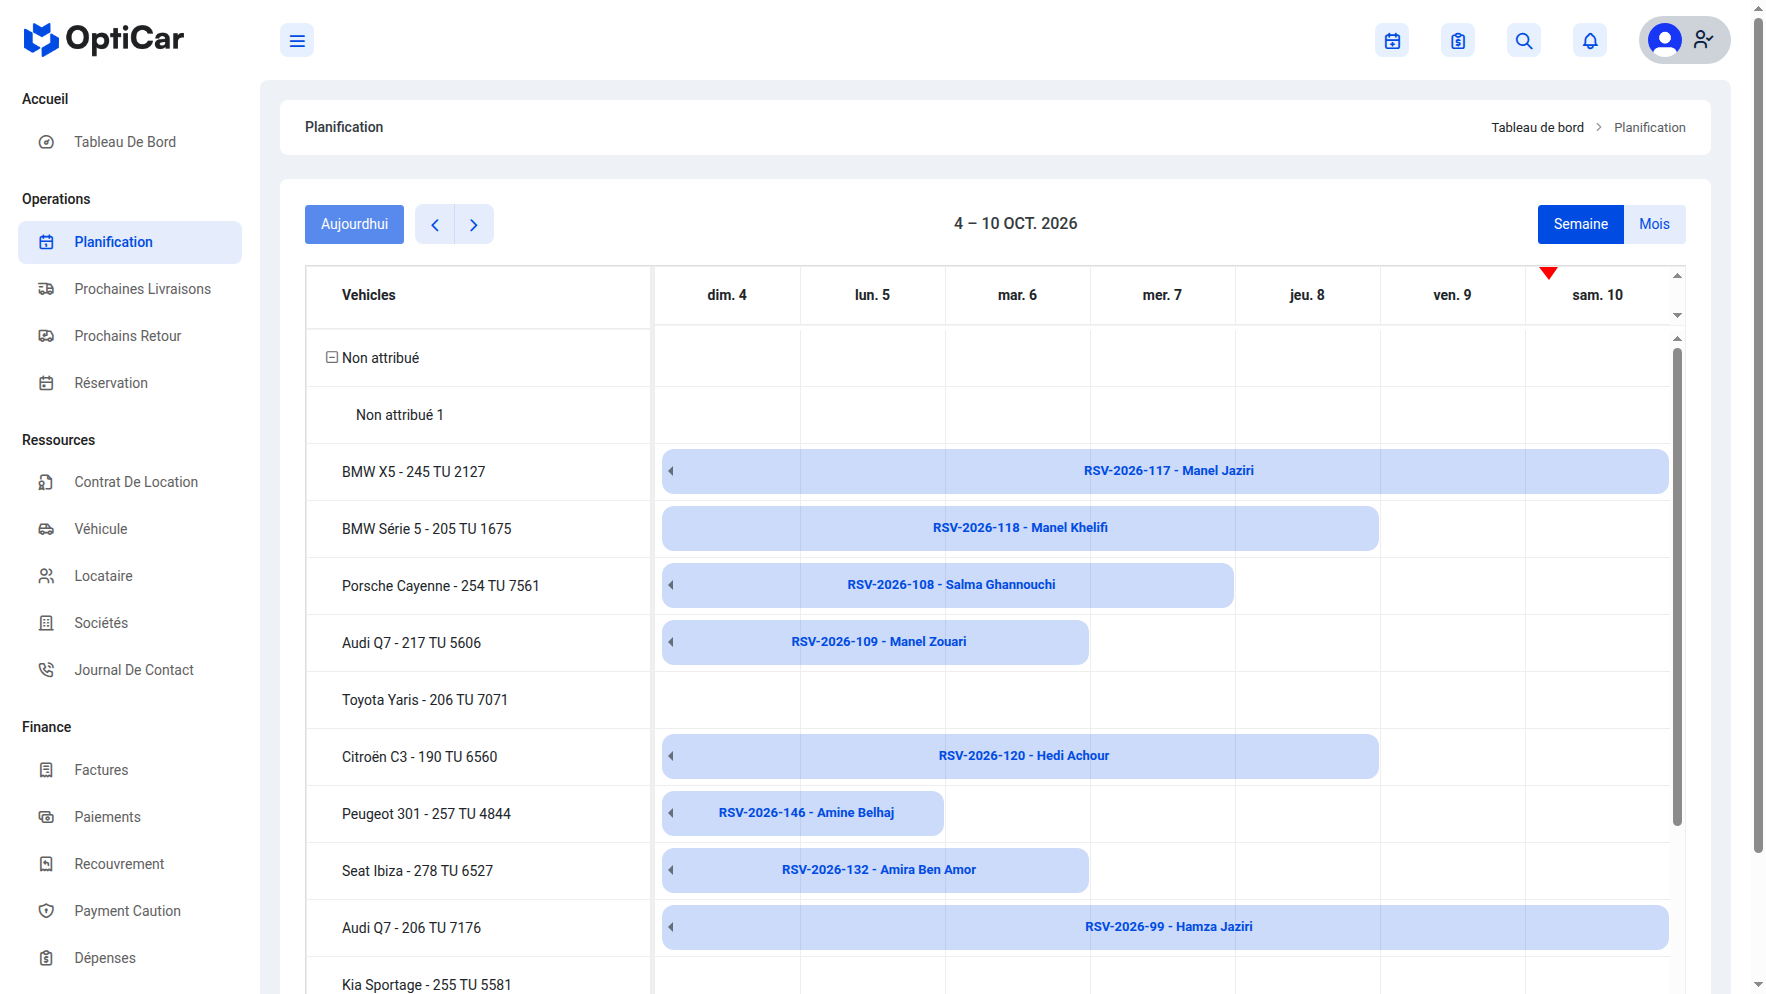Click the Journal De Contact phone icon
1766x994 pixels.
46,670
